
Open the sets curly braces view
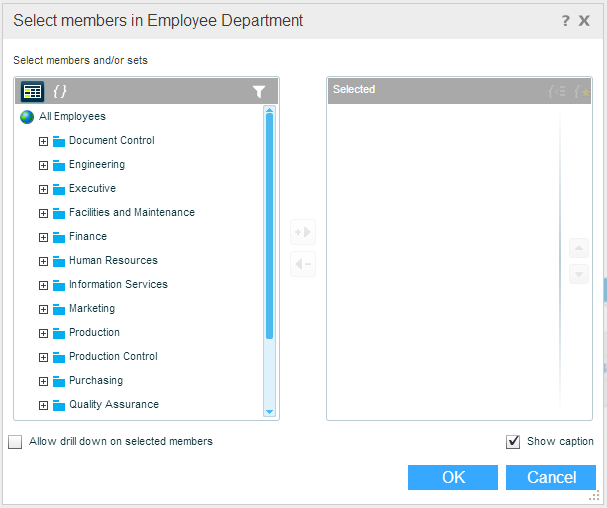[60, 91]
